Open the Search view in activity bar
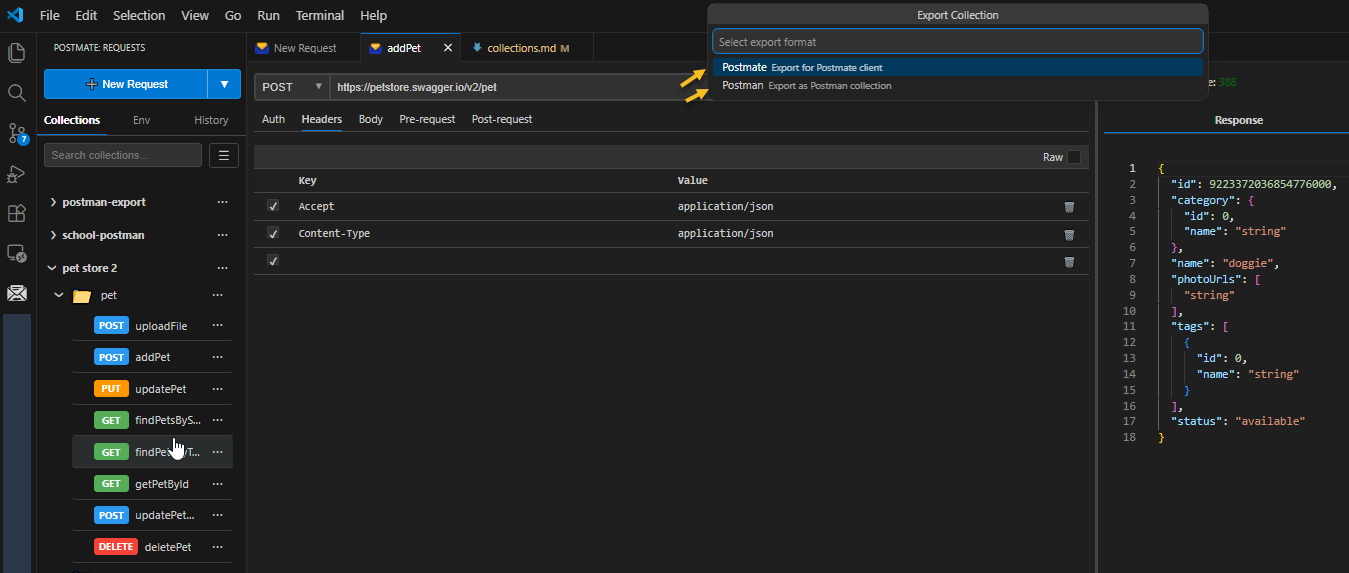Viewport: 1349px width, 573px height. (x=16, y=93)
